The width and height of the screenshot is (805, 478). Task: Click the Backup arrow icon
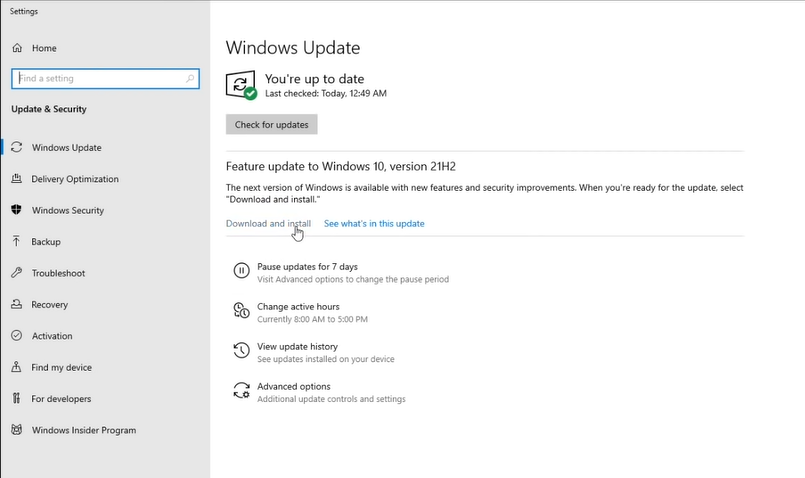pos(17,242)
